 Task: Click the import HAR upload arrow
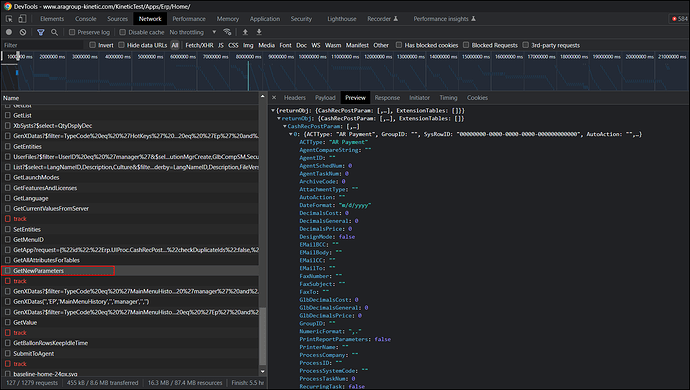pos(245,32)
